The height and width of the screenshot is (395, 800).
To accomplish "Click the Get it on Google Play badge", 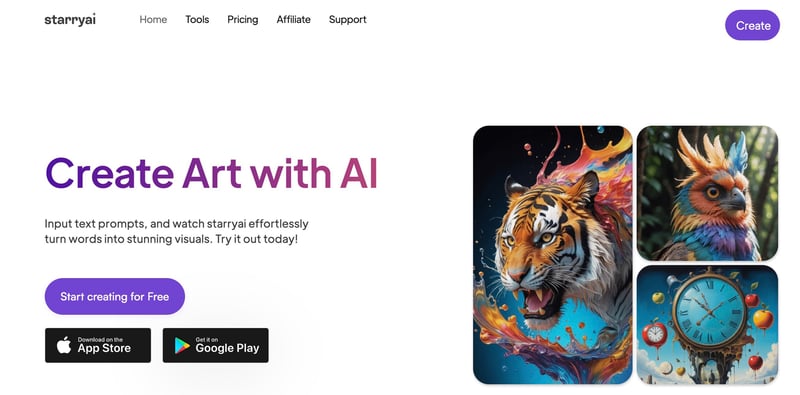I will 215,345.
